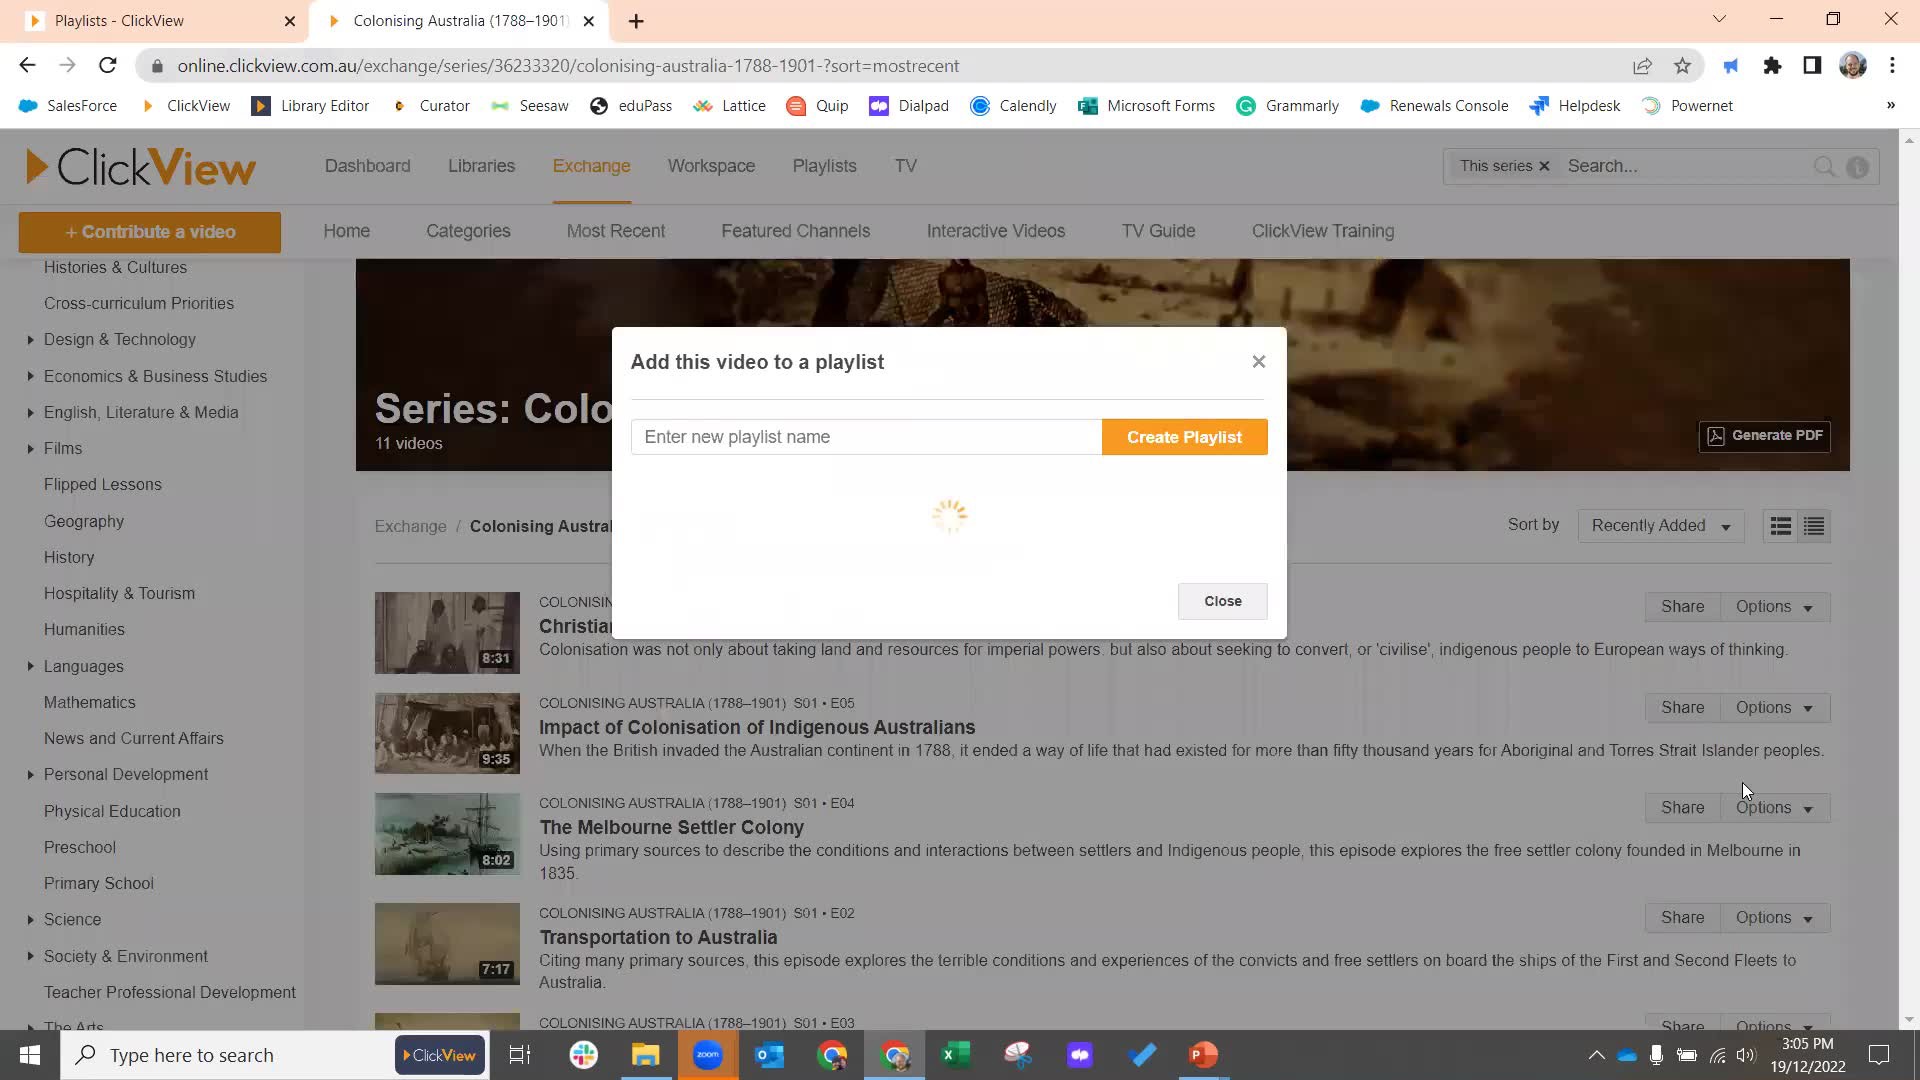Click the search magnifier icon

pos(1824,166)
